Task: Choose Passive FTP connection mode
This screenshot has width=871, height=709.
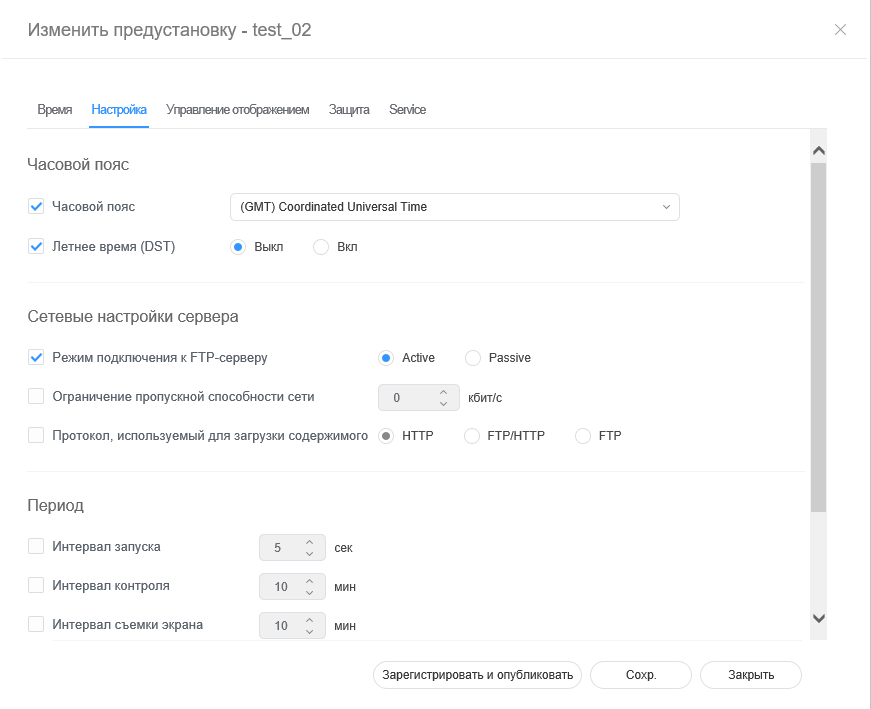Action: point(473,358)
